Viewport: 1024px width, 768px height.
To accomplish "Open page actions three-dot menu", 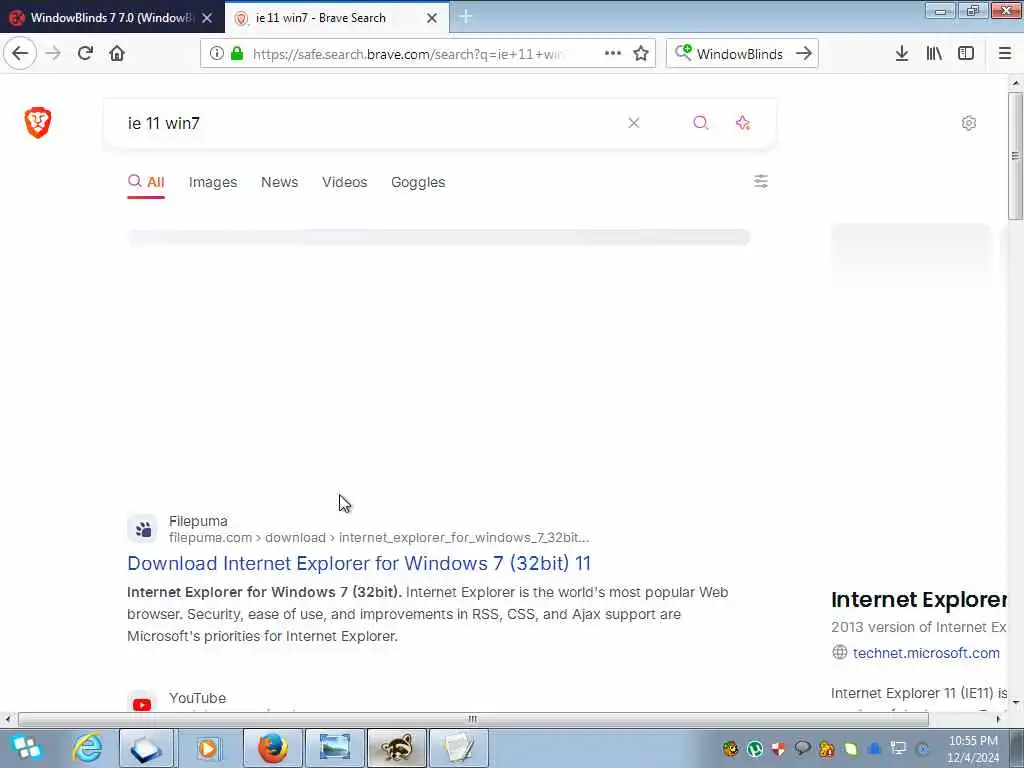I will [x=613, y=54].
